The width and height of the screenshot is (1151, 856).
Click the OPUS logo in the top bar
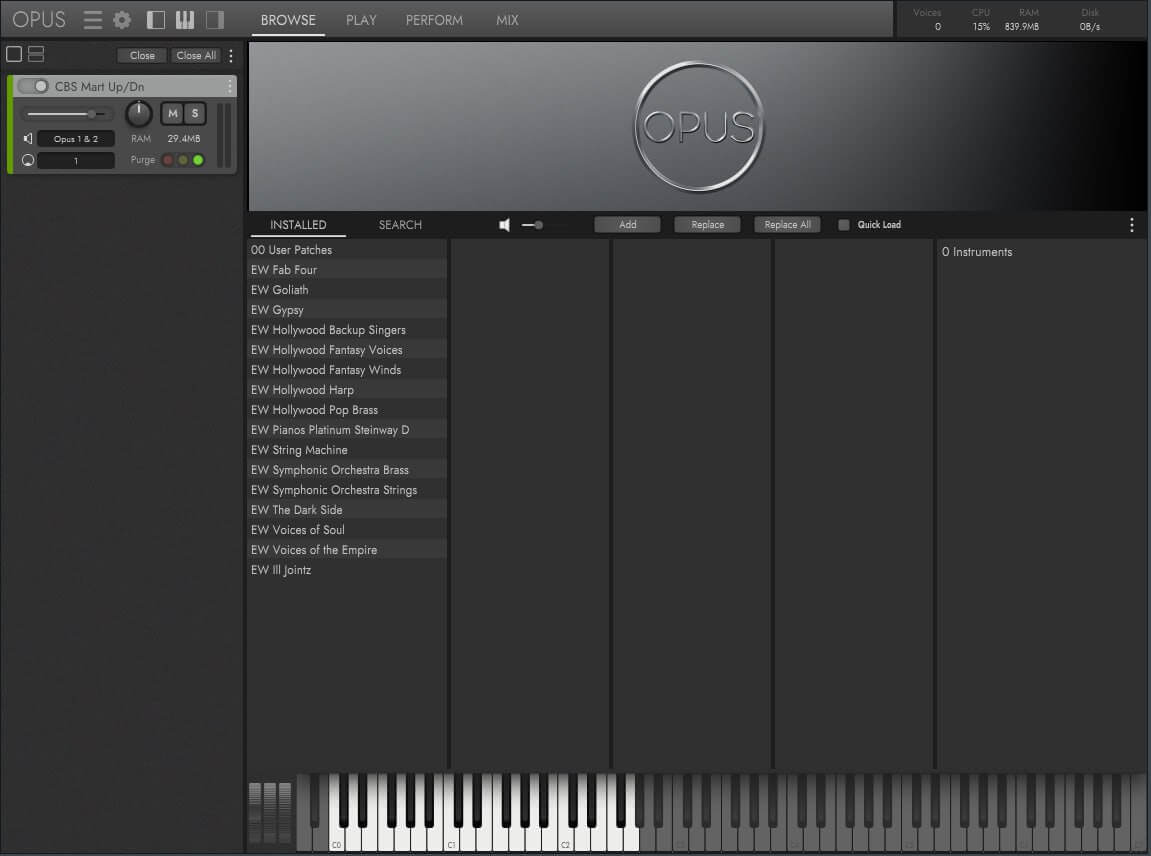(39, 19)
